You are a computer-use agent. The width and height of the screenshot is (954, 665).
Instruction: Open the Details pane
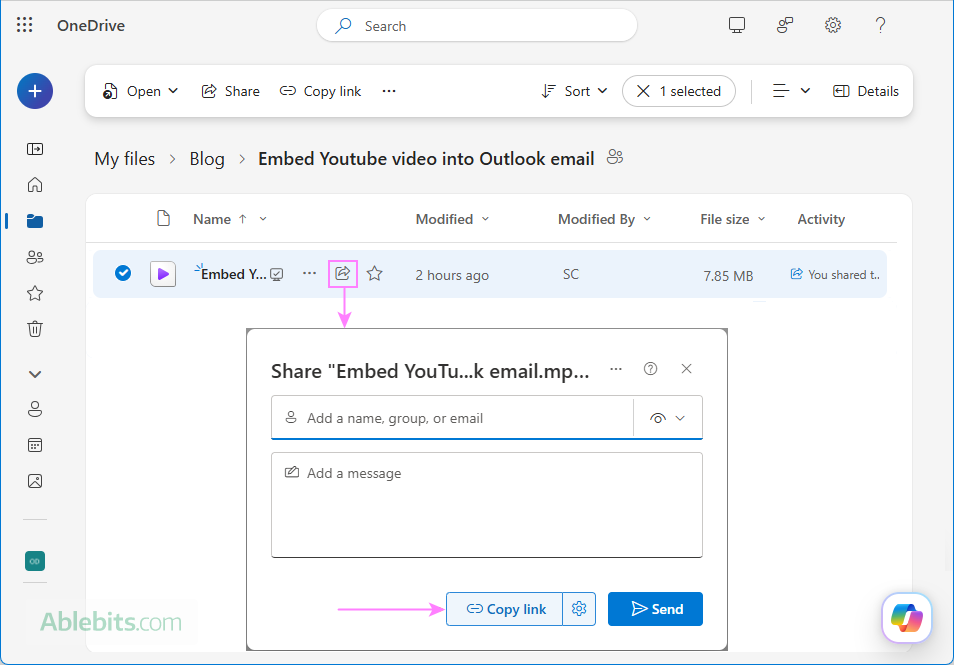(x=866, y=91)
